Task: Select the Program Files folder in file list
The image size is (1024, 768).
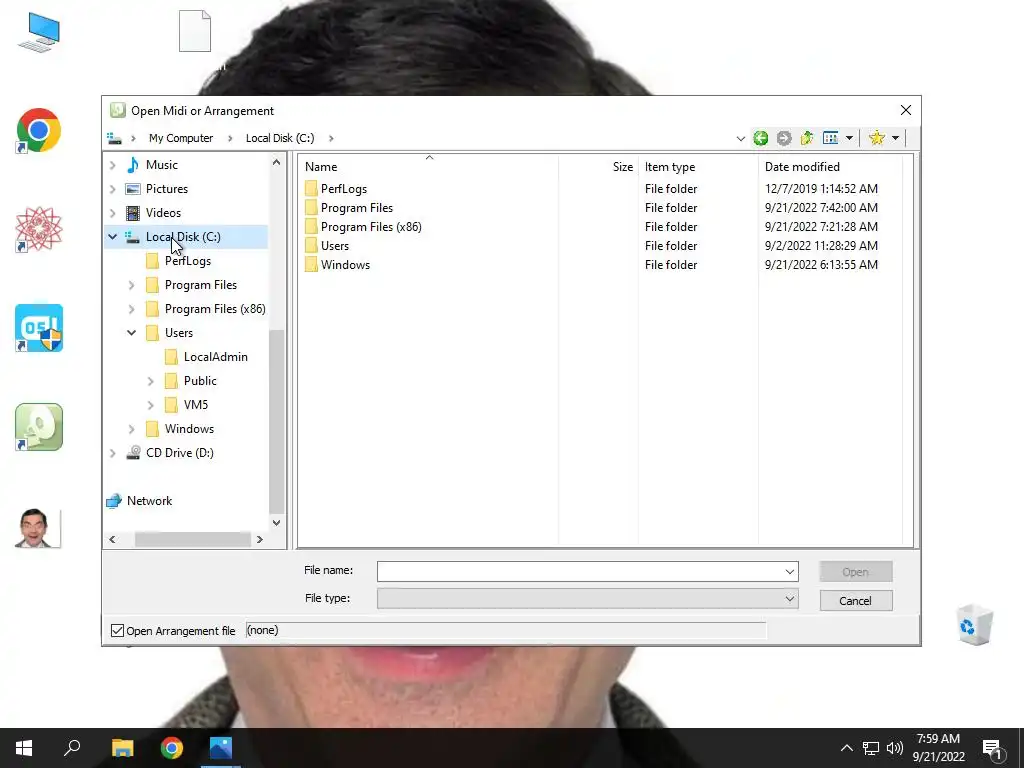Action: (x=357, y=208)
